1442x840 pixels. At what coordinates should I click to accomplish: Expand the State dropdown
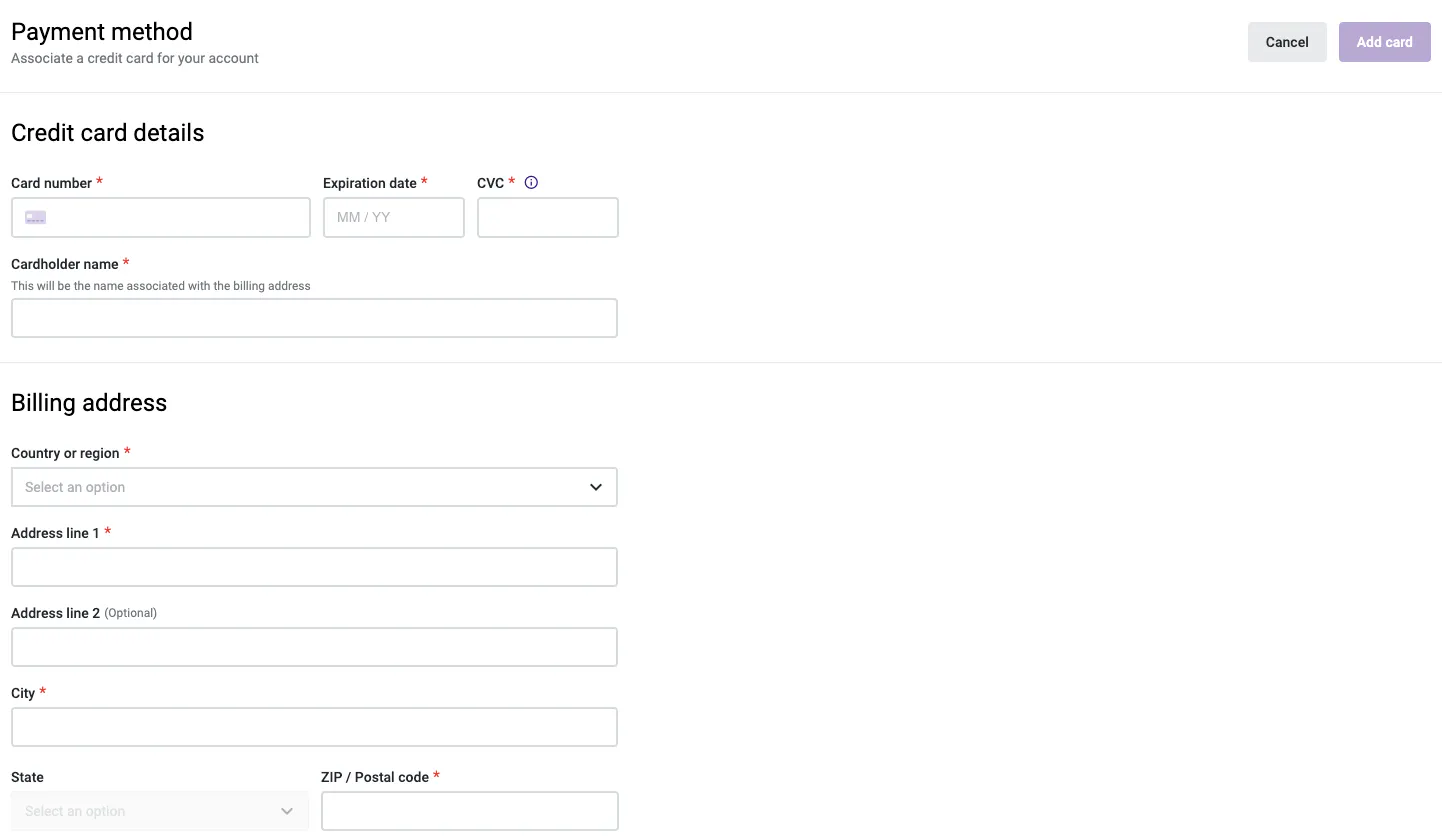pyautogui.click(x=160, y=811)
